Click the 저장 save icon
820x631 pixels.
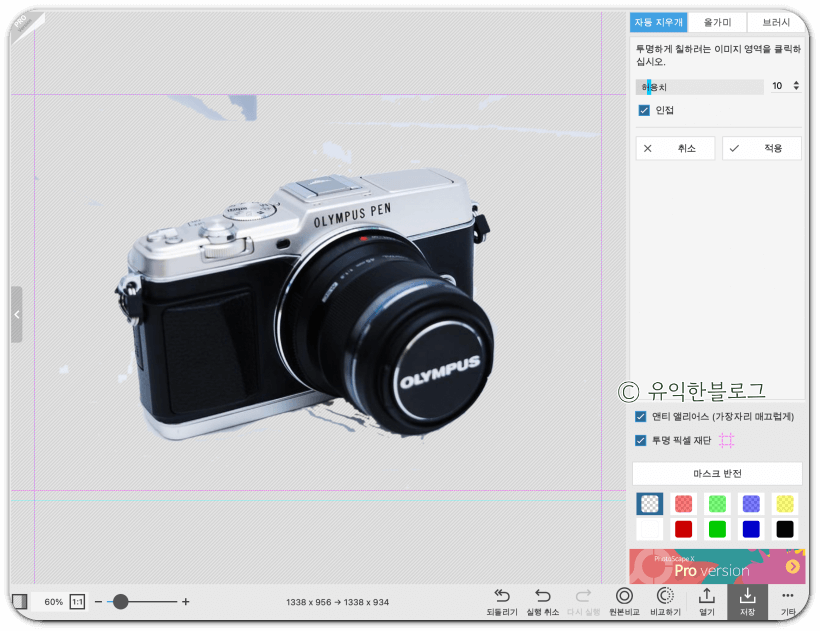[747, 602]
